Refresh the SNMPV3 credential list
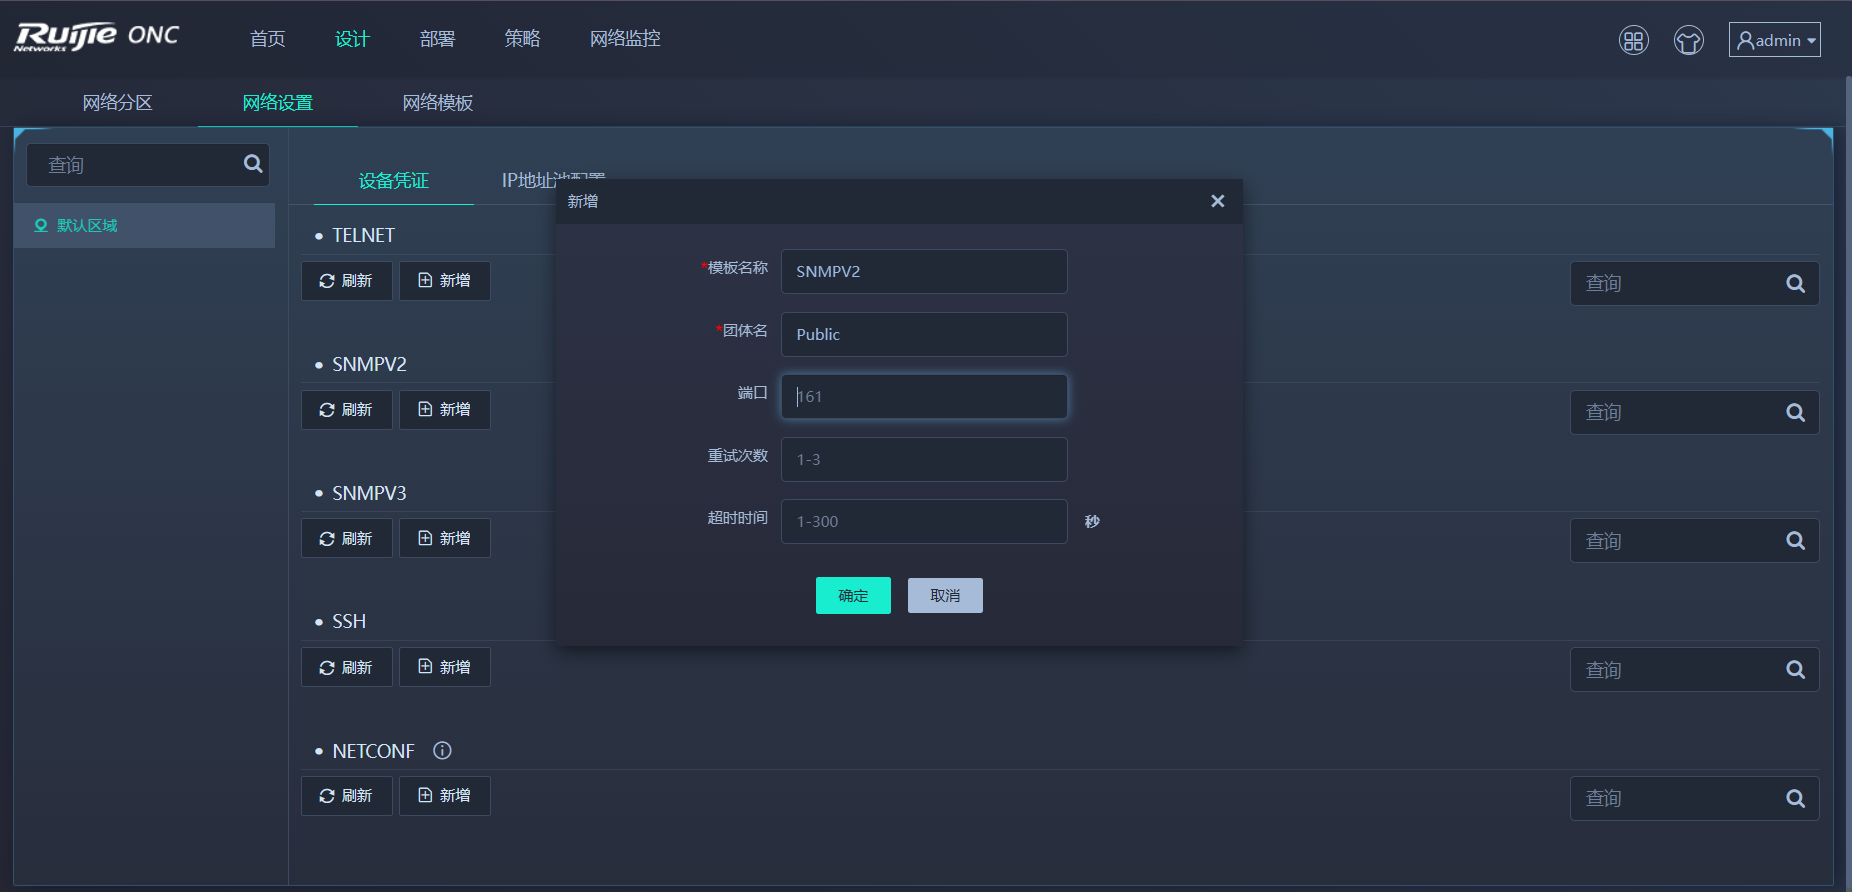Viewport: 1852px width, 892px height. (346, 539)
